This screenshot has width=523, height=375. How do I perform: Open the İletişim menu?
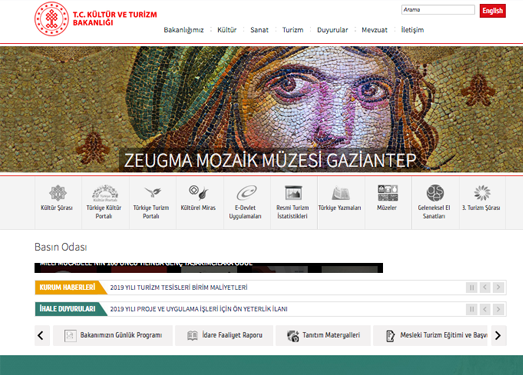point(412,30)
